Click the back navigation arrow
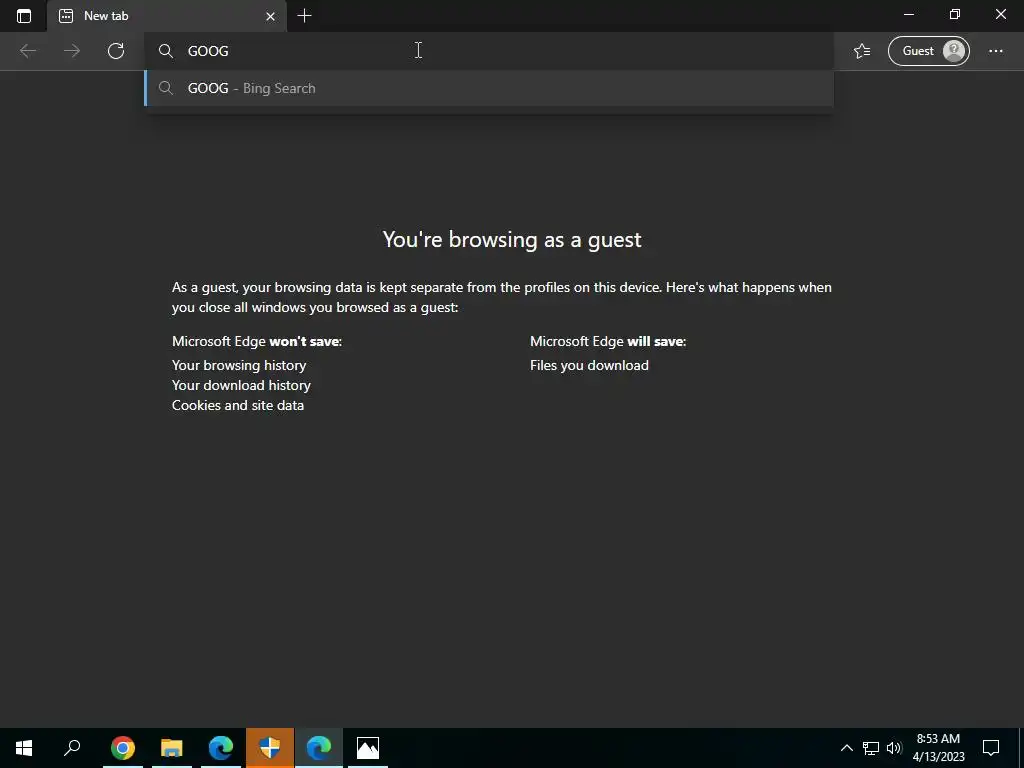The height and width of the screenshot is (768, 1024). 27,51
